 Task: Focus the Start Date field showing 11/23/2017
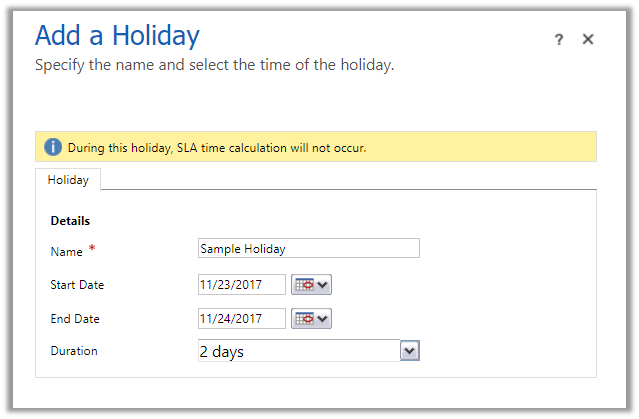click(241, 285)
